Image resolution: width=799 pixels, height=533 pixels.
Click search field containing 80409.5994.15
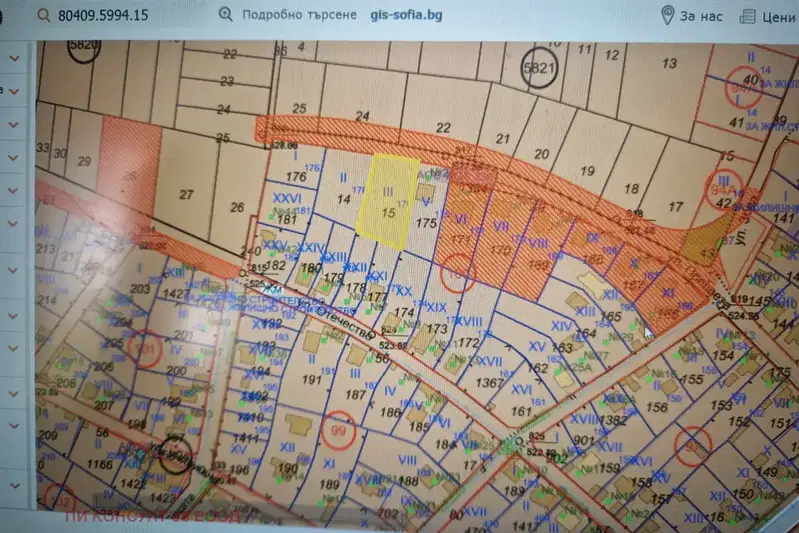click(103, 15)
